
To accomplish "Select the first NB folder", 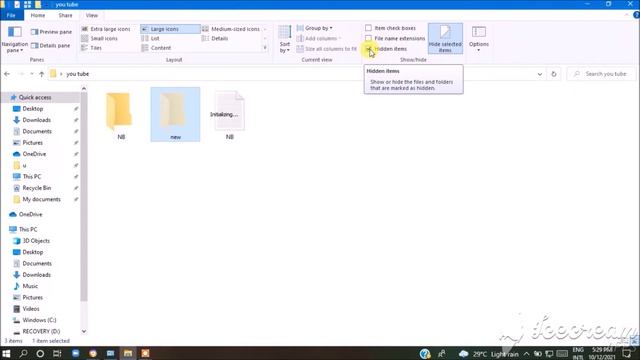I will point(121,116).
